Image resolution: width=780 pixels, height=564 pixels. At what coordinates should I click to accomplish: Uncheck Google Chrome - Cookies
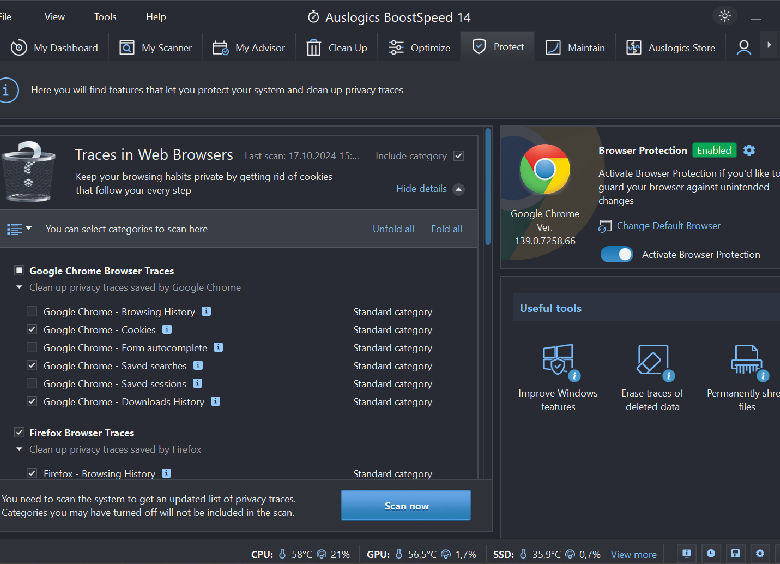(x=32, y=329)
